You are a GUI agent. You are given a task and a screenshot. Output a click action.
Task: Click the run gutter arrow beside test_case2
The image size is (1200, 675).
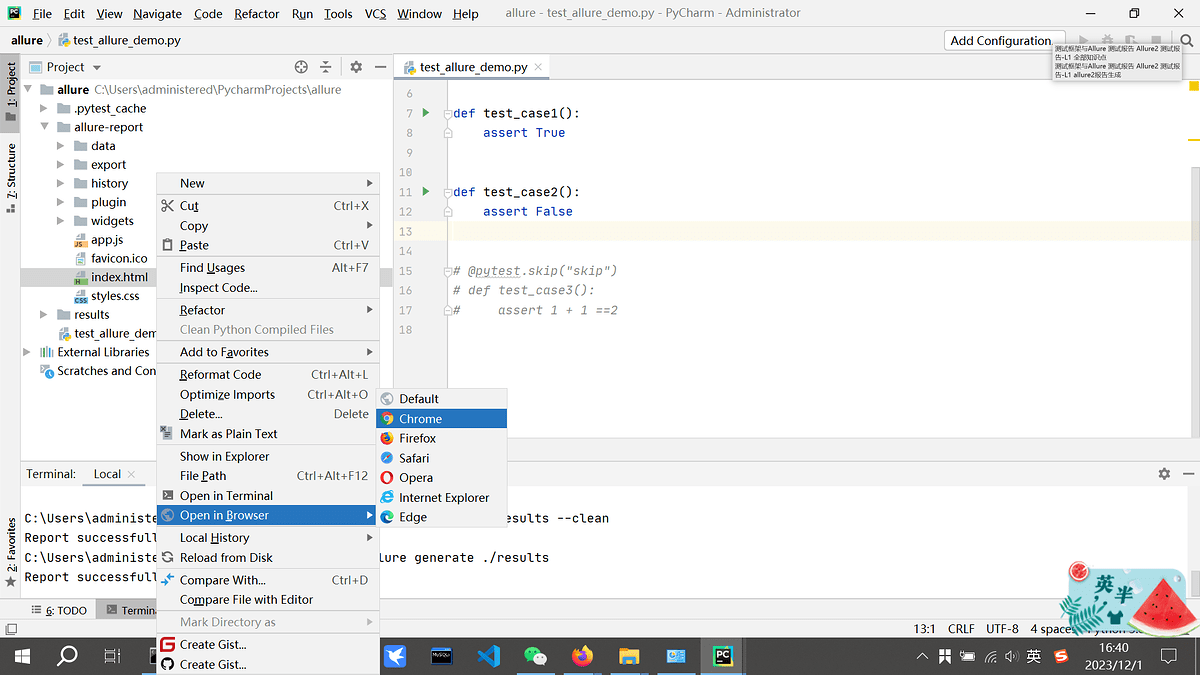click(425, 192)
